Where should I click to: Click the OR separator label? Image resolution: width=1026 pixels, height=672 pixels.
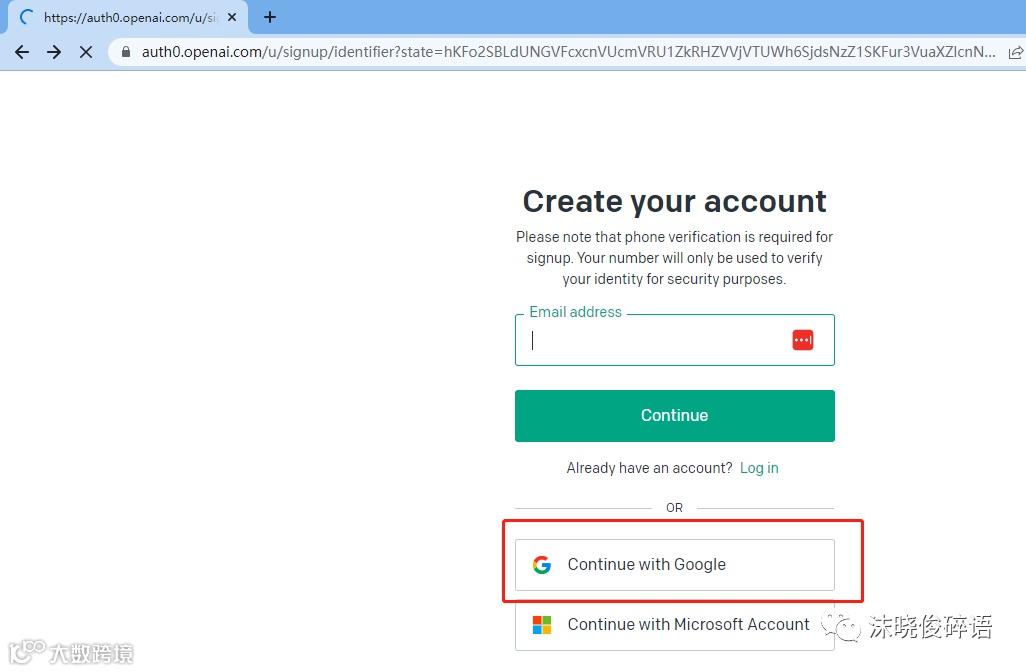(x=675, y=508)
